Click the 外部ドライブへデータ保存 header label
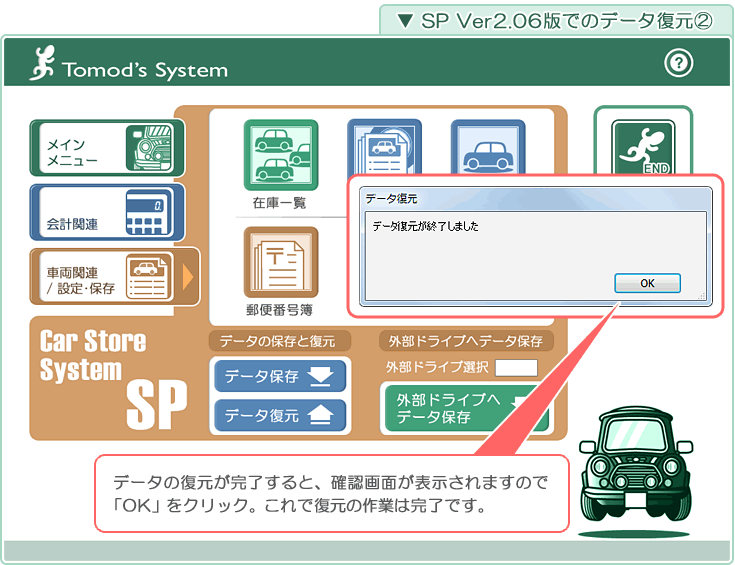The width and height of the screenshot is (735, 565). pyautogui.click(x=466, y=341)
